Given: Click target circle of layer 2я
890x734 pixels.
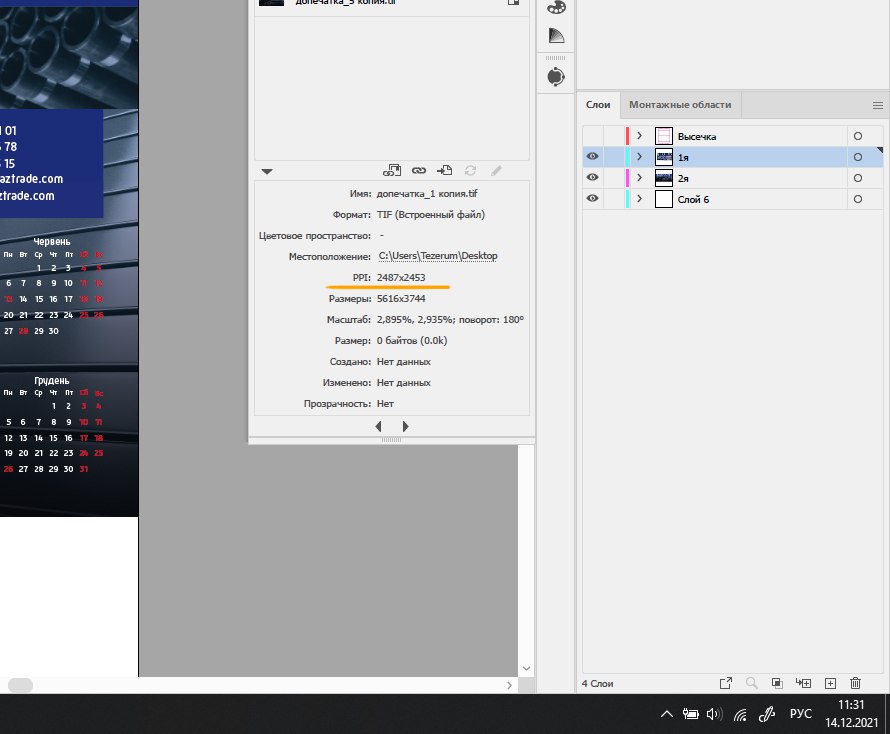Looking at the screenshot, I should 858,178.
